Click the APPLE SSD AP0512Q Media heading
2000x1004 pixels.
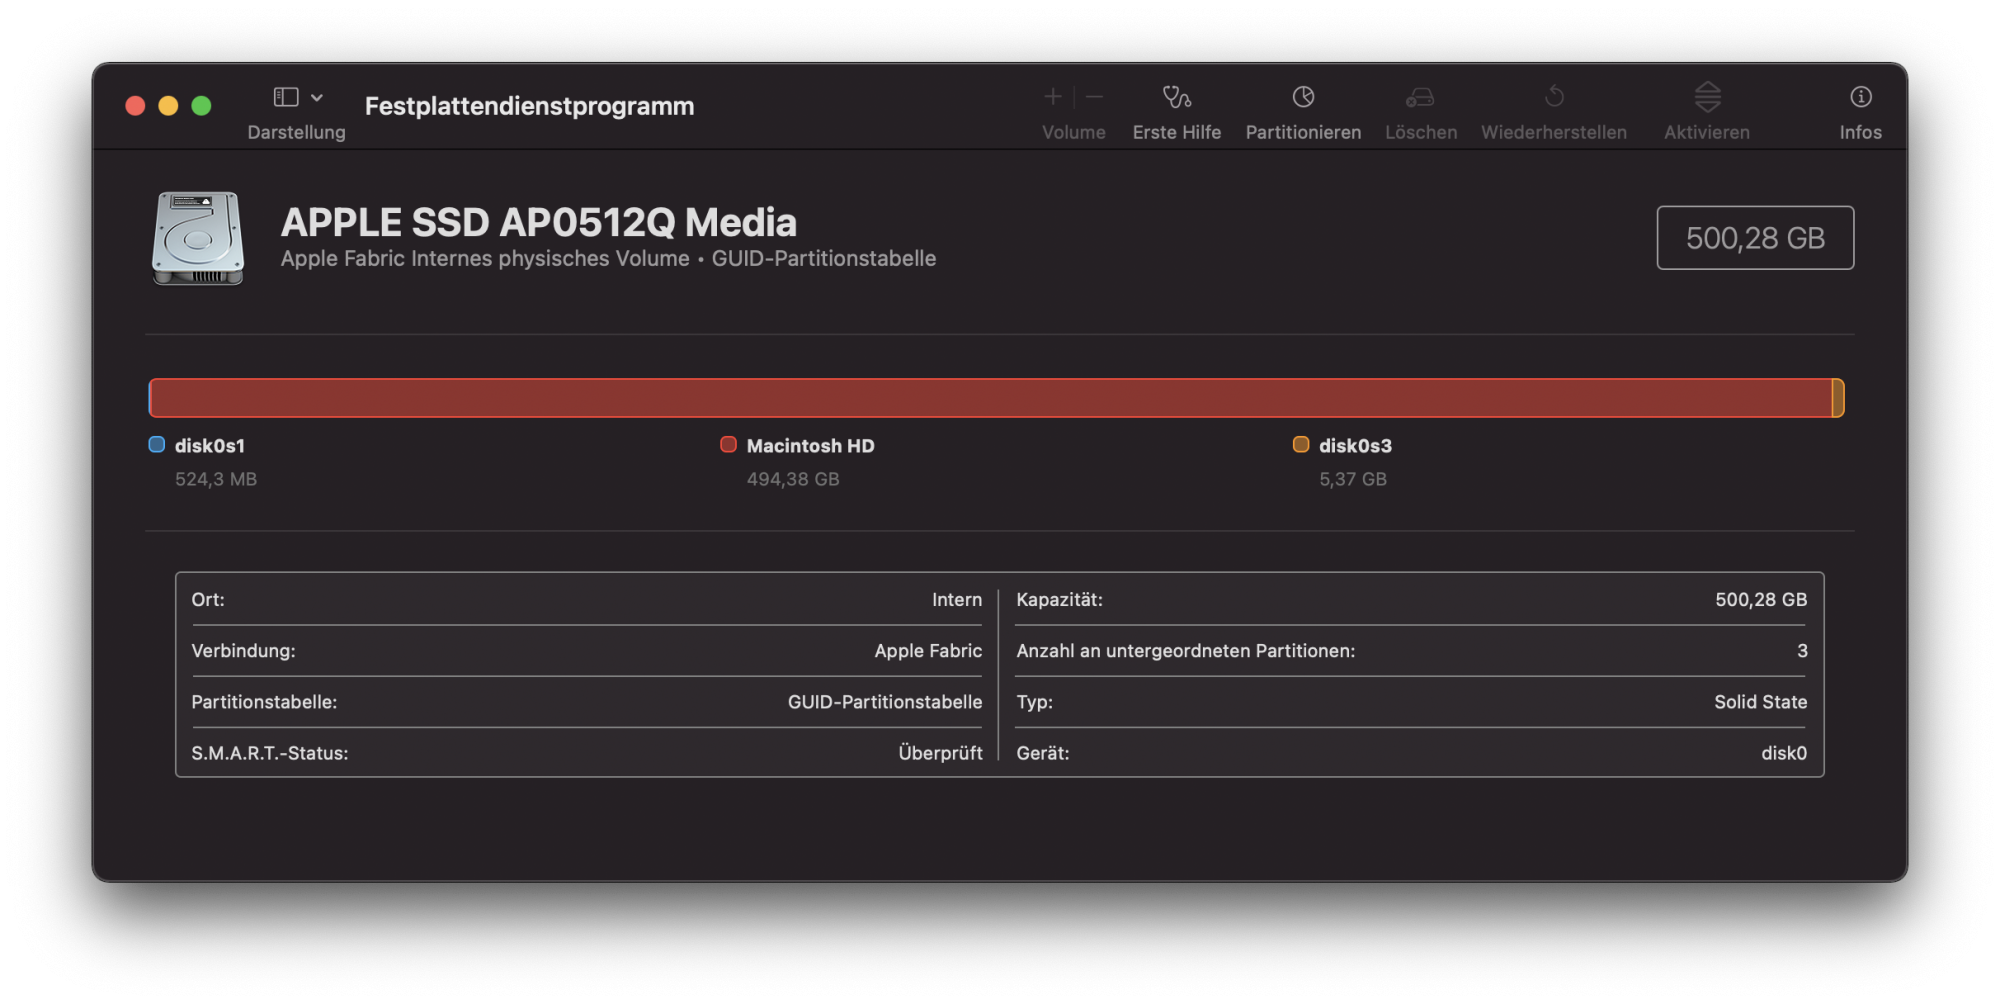(x=539, y=222)
